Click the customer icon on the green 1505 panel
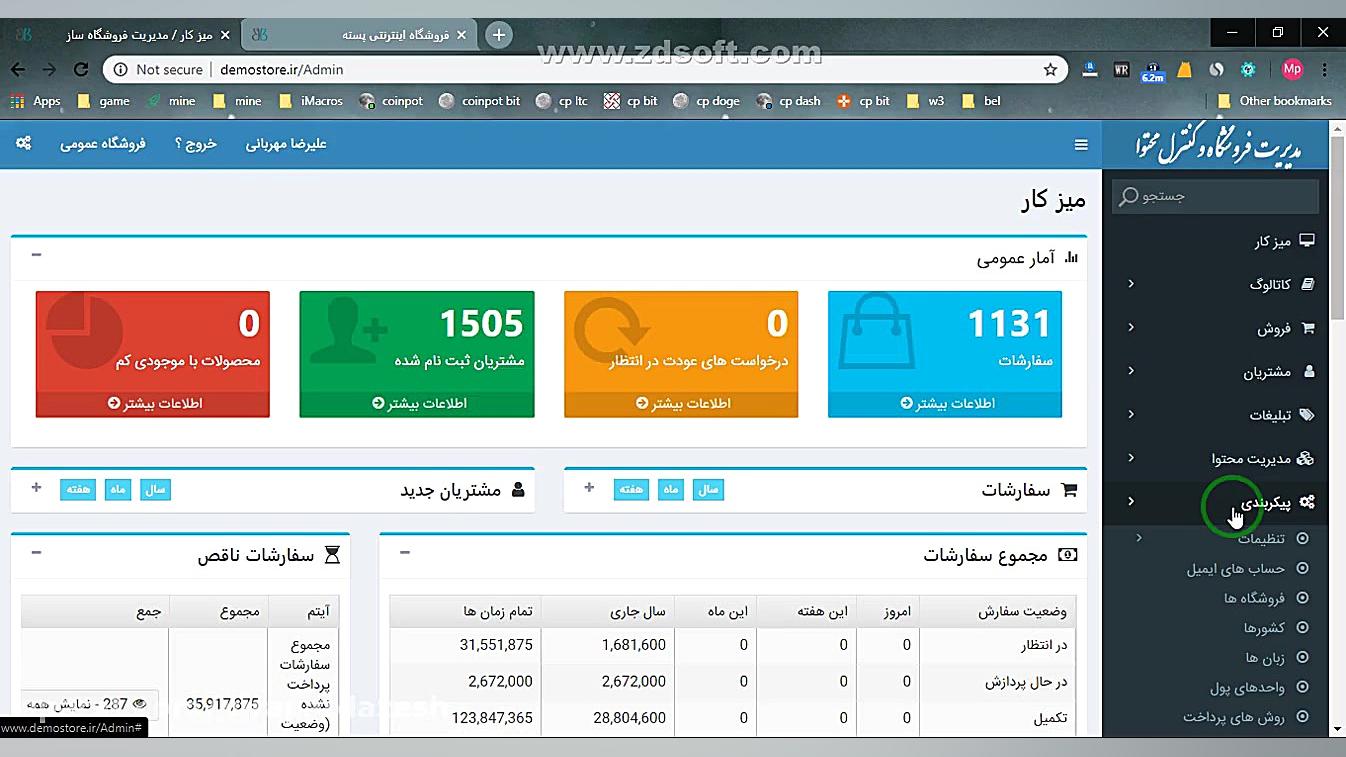Viewport: 1346px width, 757px height. [345, 332]
